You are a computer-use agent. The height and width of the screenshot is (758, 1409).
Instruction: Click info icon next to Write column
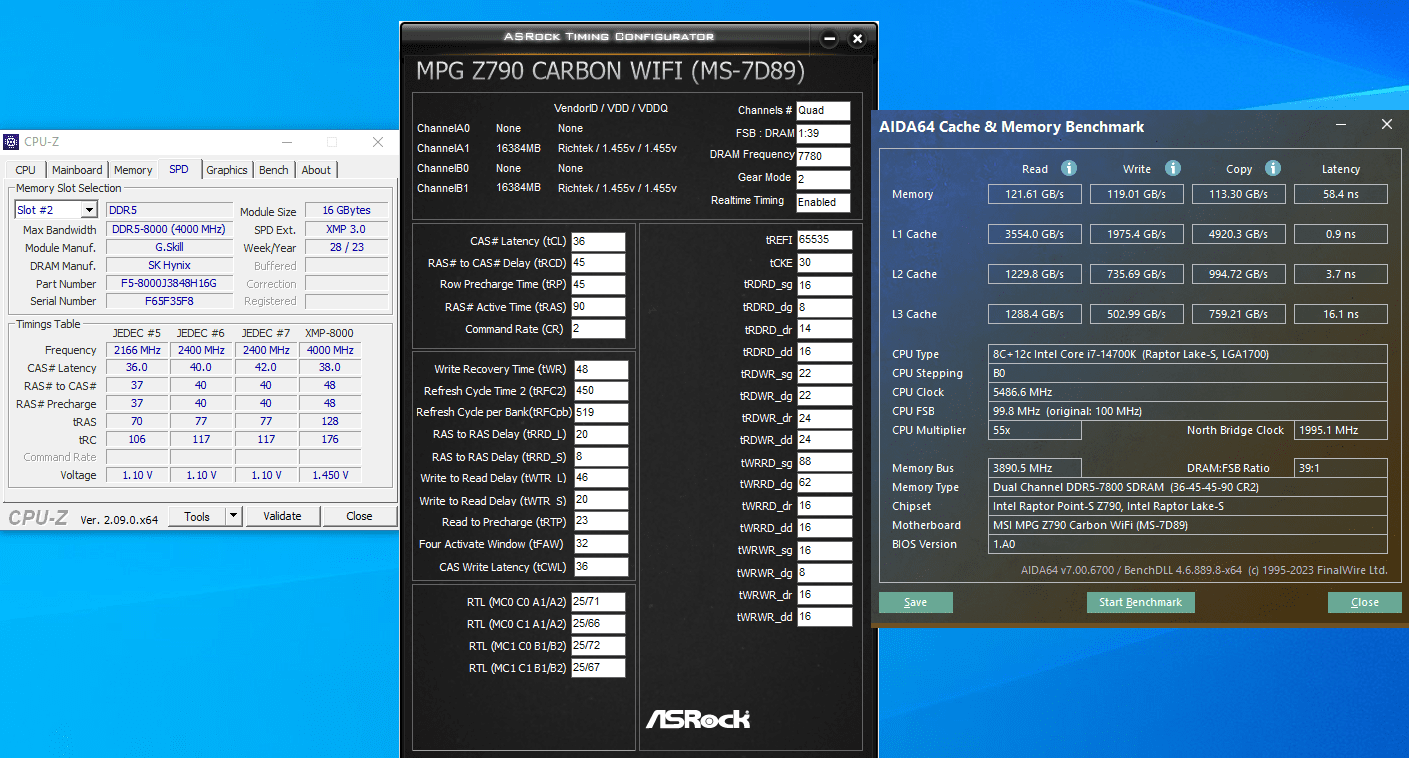point(1173,168)
